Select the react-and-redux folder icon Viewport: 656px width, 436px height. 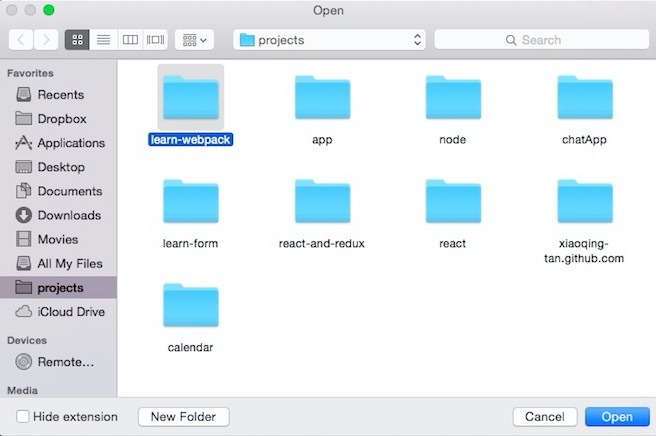pyautogui.click(x=323, y=201)
